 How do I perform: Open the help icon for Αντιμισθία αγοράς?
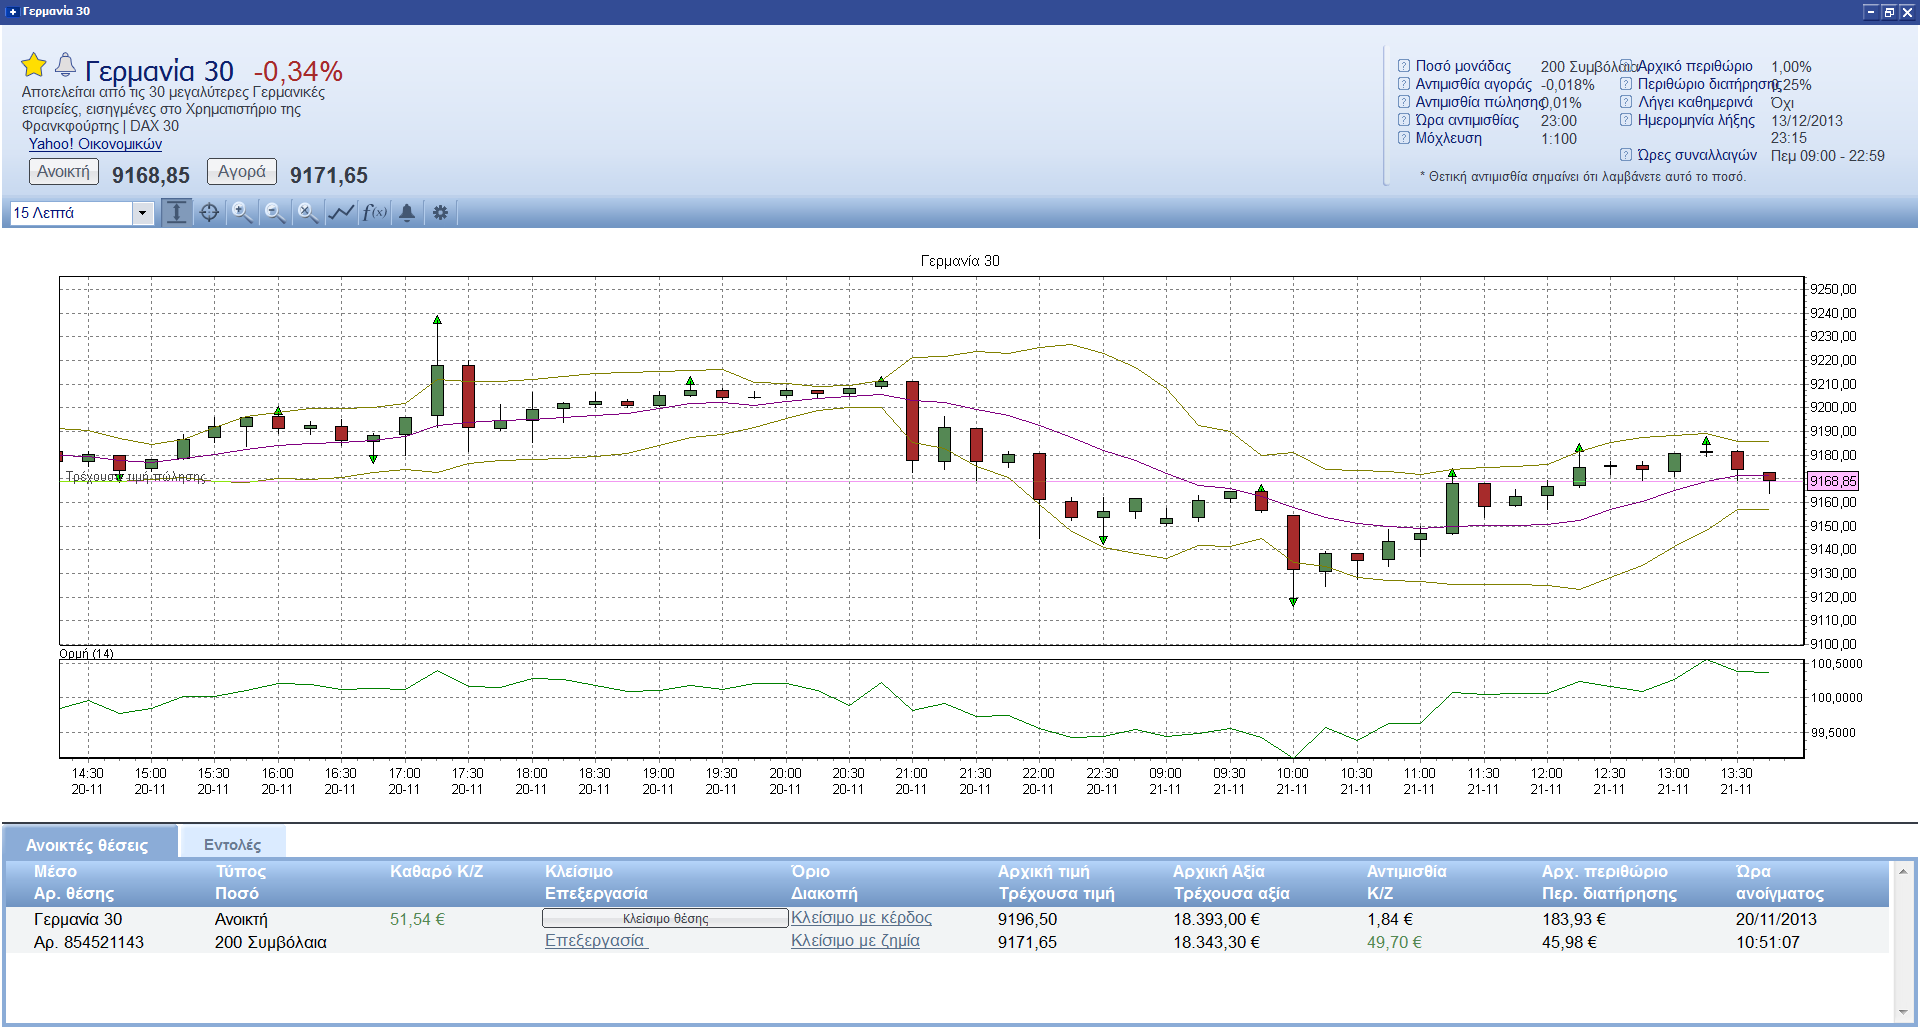pos(1404,84)
